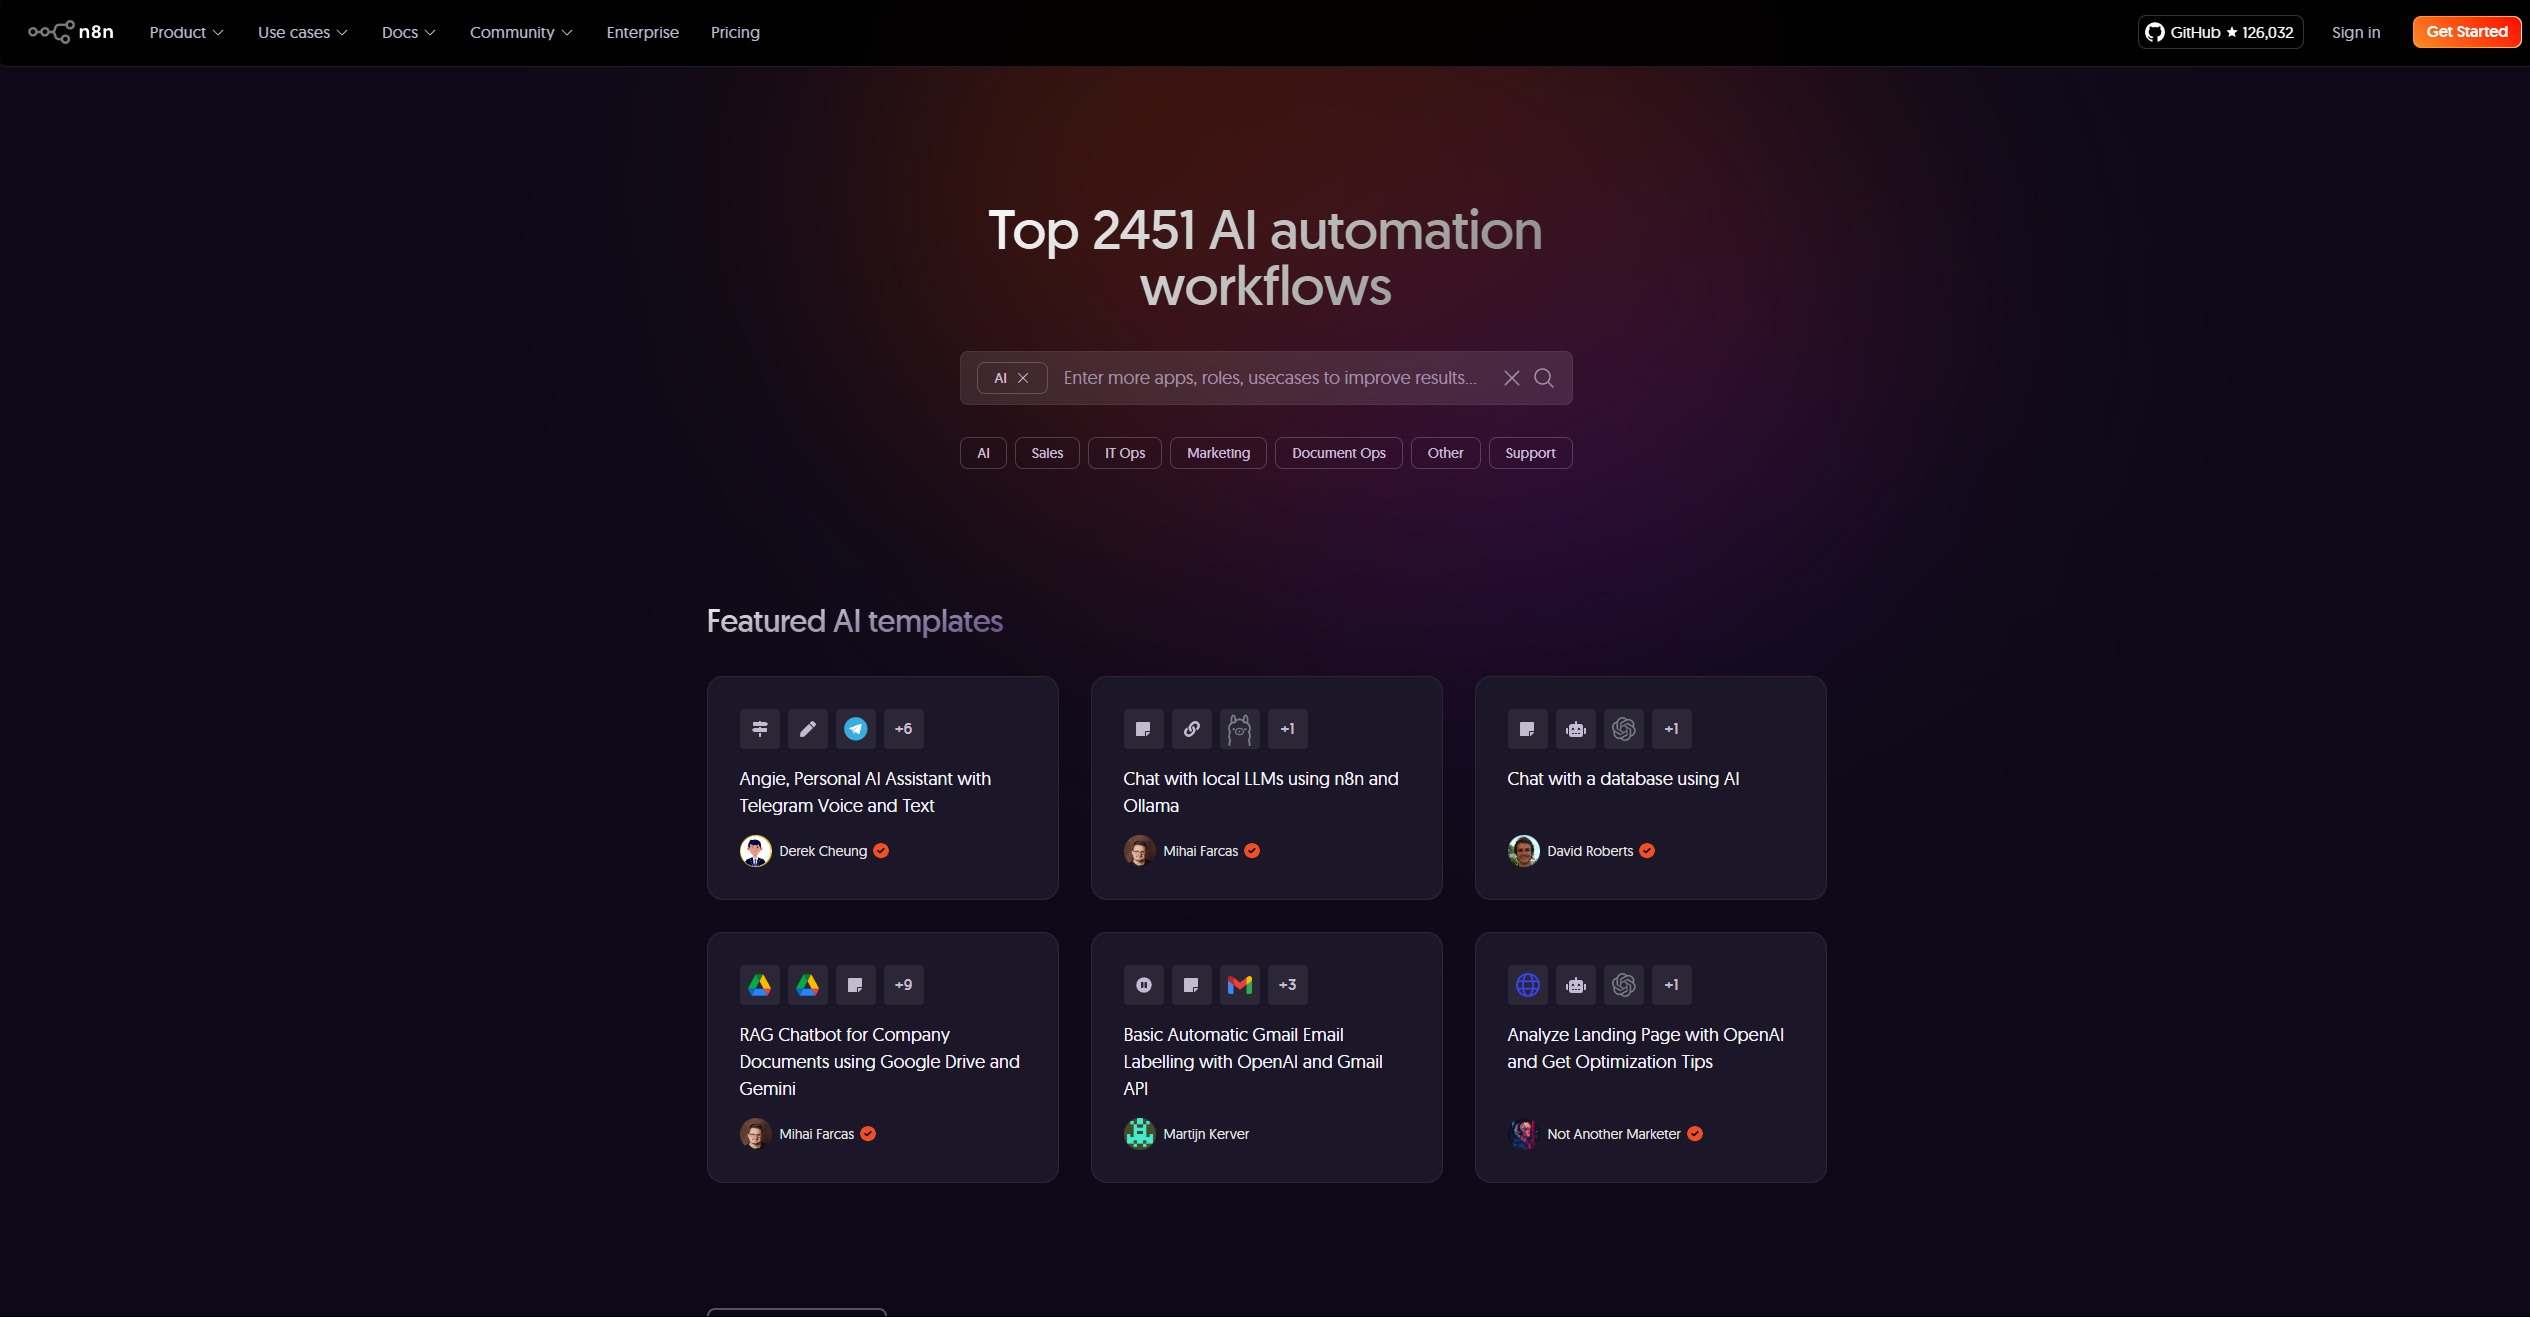The image size is (2530, 1317).
Task: Click the pause-circle icon on the Gmail labelling card
Action: click(x=1144, y=985)
